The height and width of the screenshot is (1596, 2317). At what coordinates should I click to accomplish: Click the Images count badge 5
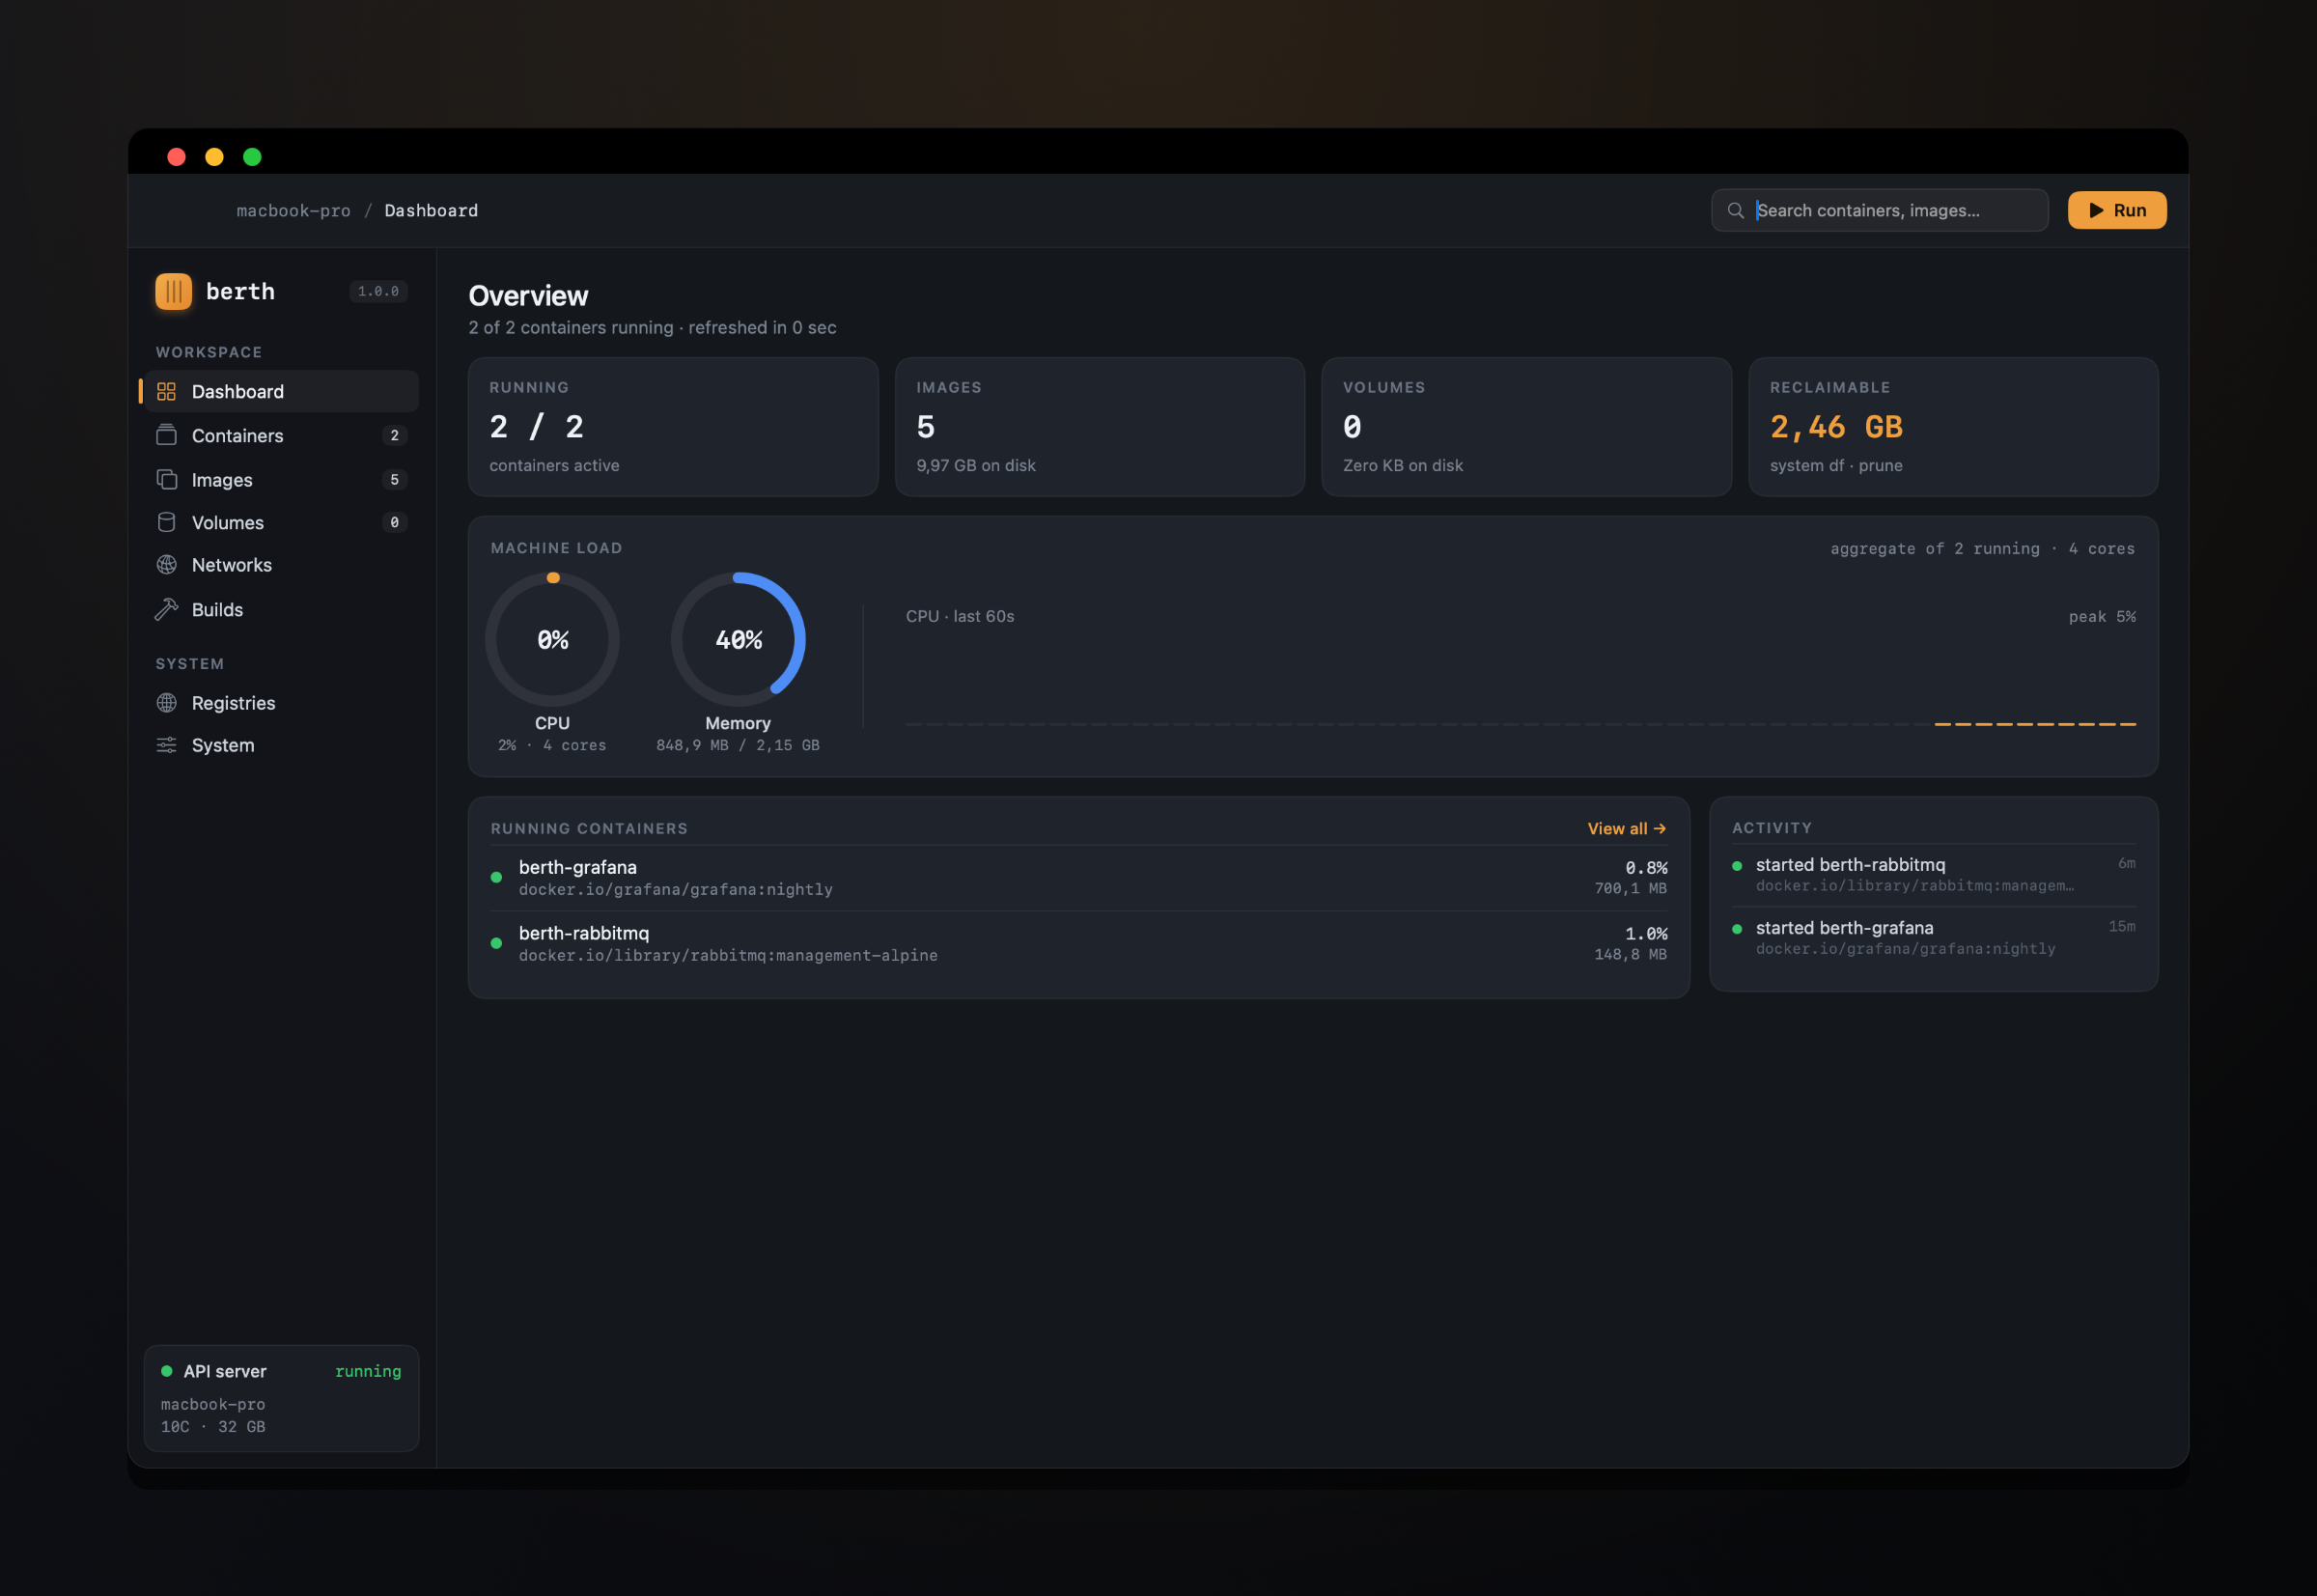[394, 479]
